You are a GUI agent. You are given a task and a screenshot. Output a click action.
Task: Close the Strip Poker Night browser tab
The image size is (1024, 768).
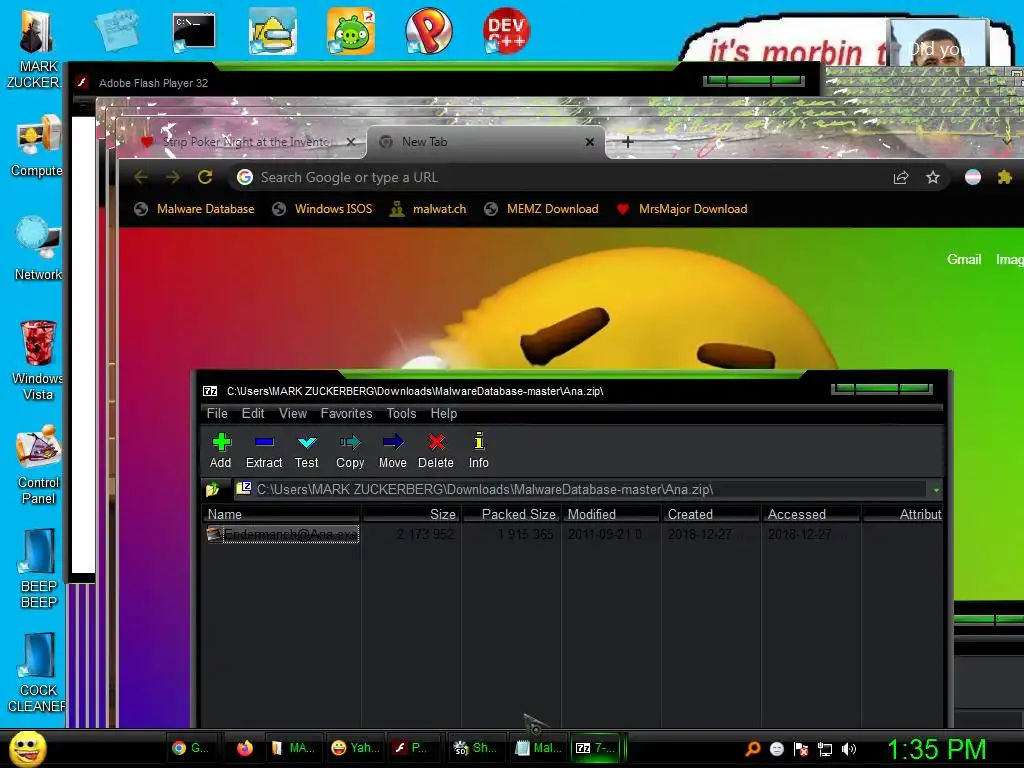coord(351,142)
